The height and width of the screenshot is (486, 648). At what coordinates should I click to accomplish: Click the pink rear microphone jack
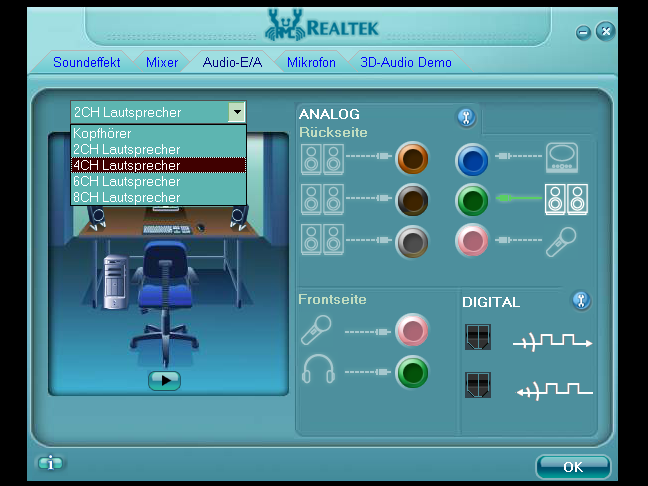pos(472,240)
